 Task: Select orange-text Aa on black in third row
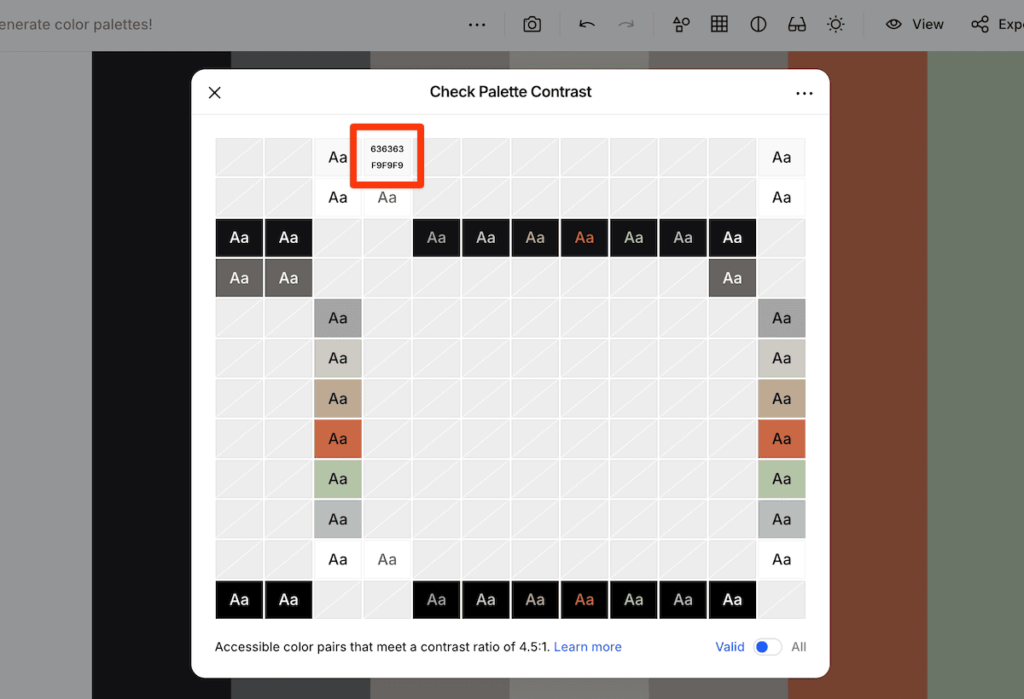pyautogui.click(x=584, y=238)
